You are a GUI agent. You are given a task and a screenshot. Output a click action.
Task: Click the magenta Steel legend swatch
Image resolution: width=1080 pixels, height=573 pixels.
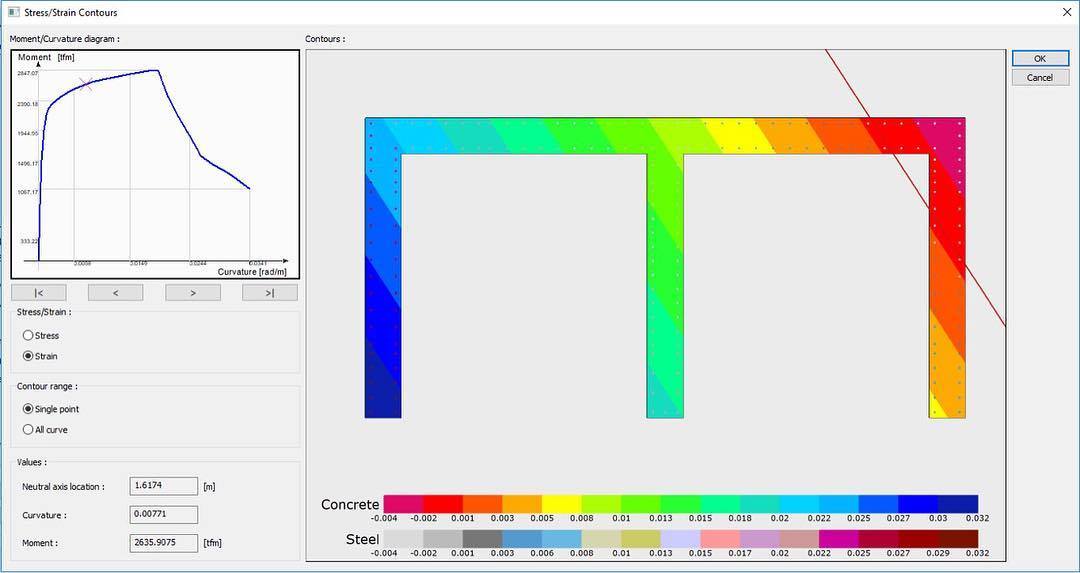click(838, 539)
